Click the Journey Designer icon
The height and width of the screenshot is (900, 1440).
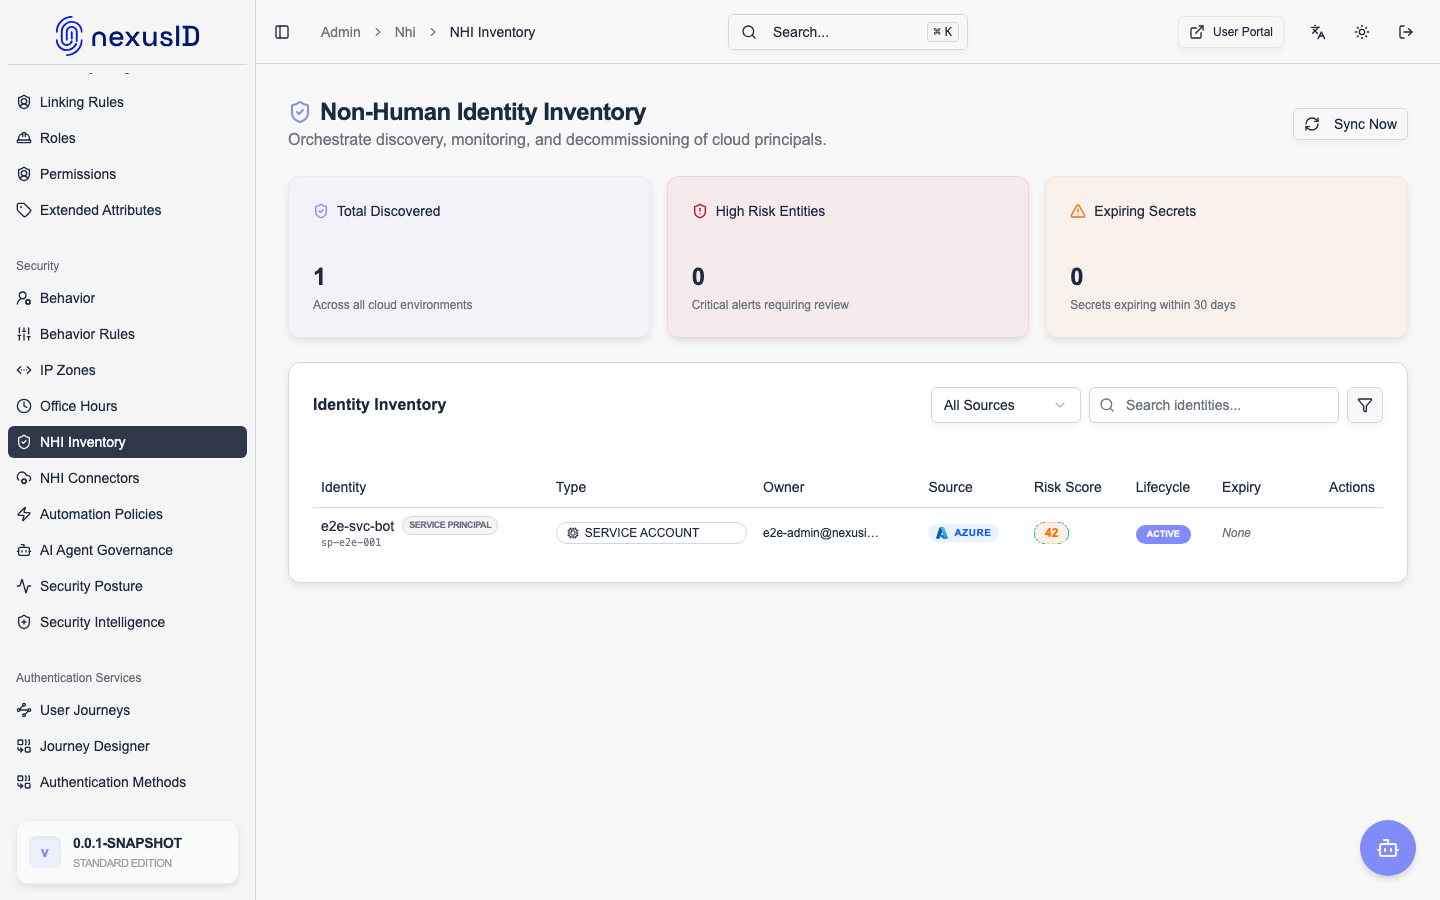[24, 746]
